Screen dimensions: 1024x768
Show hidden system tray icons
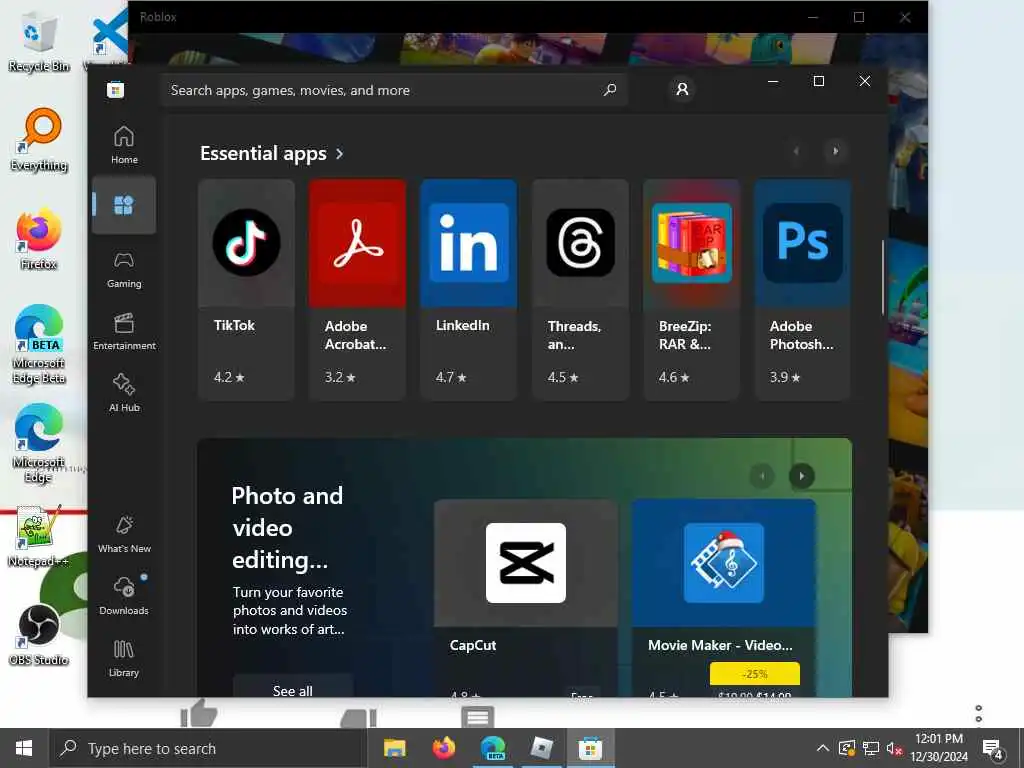tap(823, 748)
